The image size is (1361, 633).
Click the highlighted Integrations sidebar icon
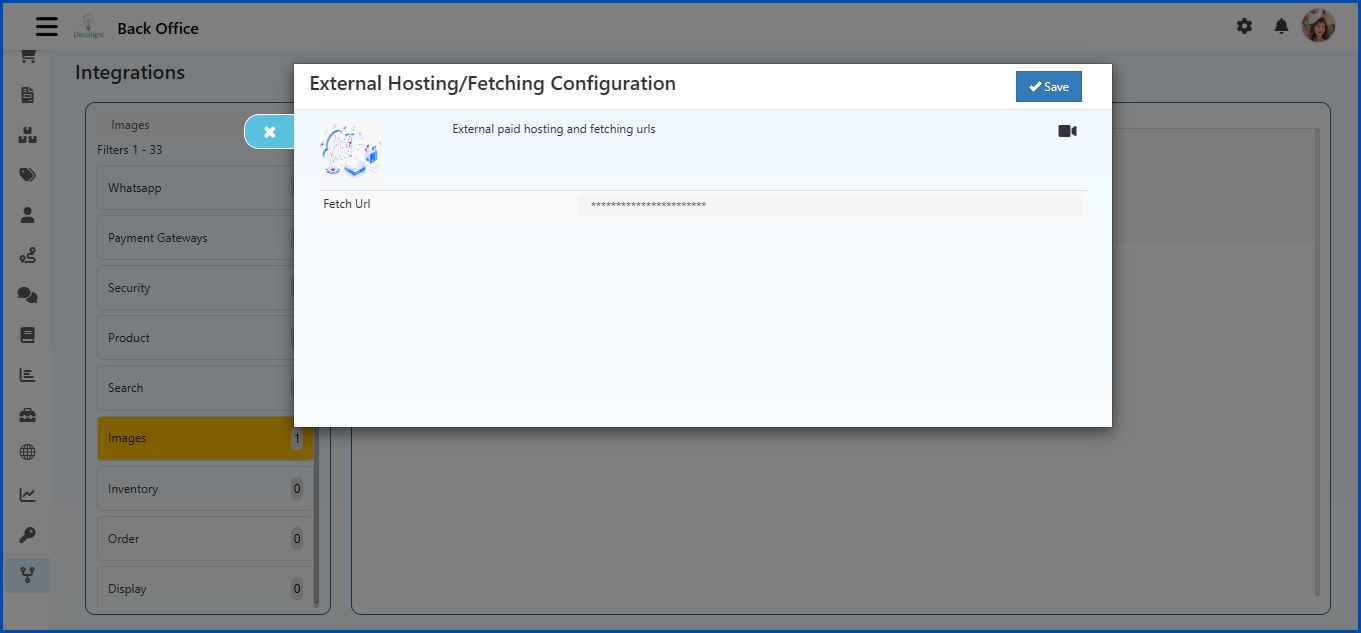27,574
